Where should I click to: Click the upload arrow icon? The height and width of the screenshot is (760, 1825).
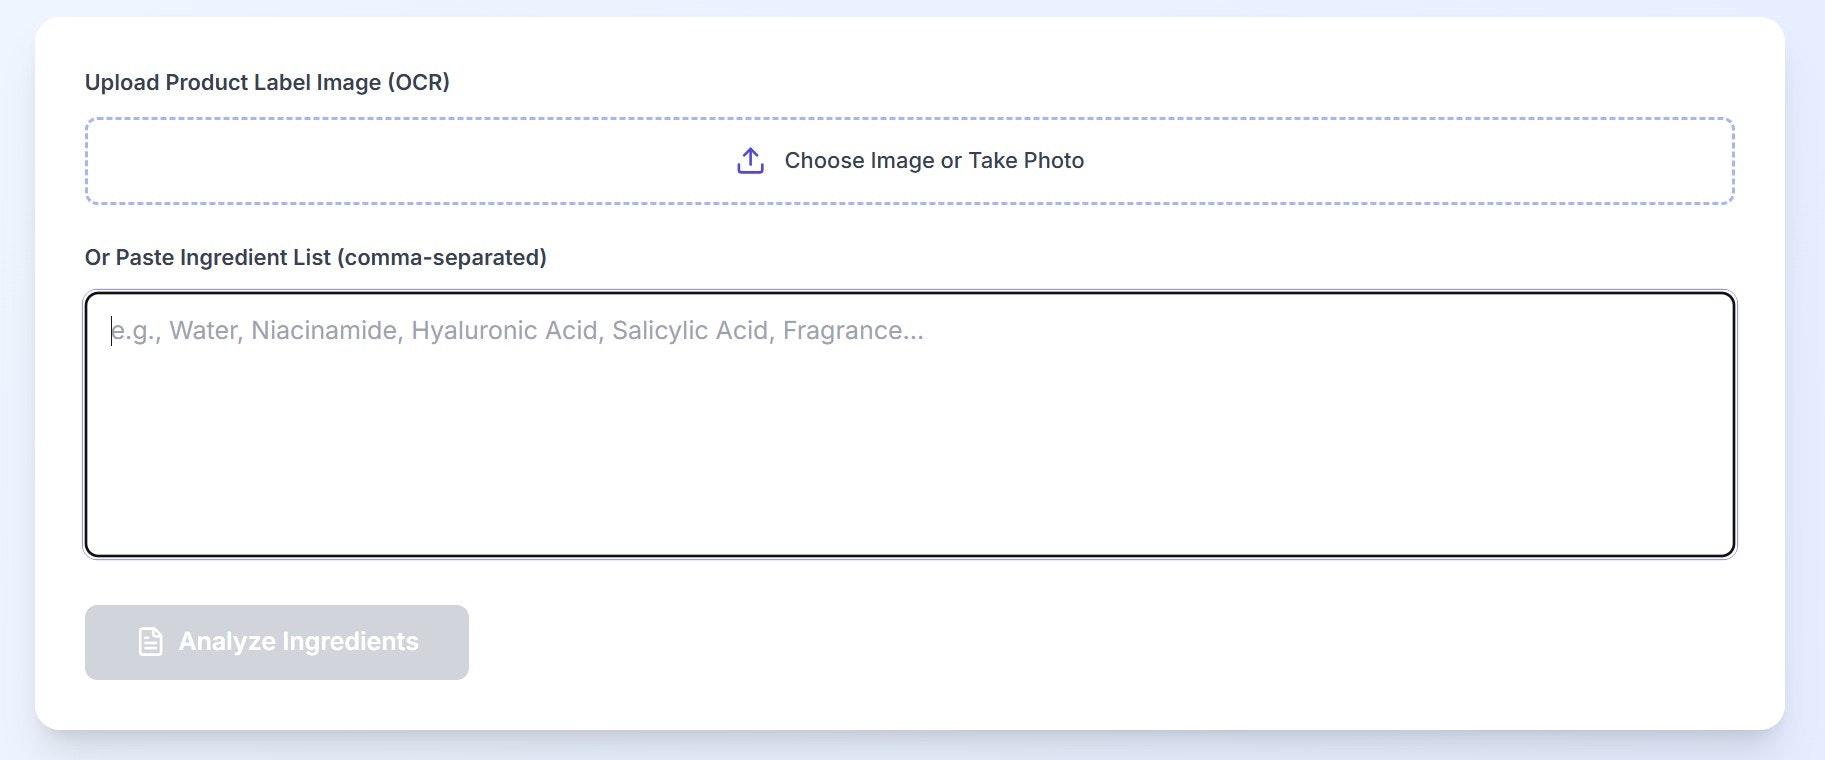[750, 161]
